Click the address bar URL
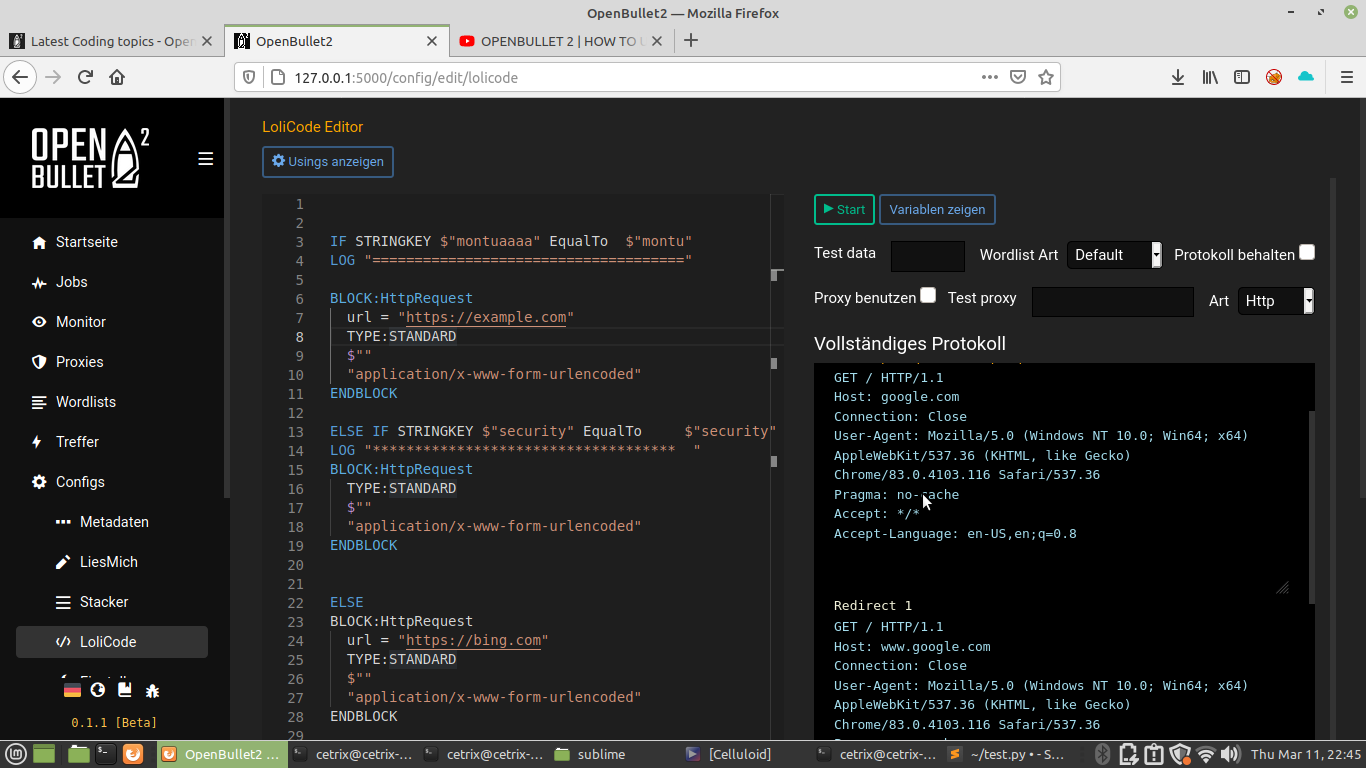This screenshot has width=1366, height=768. (x=406, y=77)
